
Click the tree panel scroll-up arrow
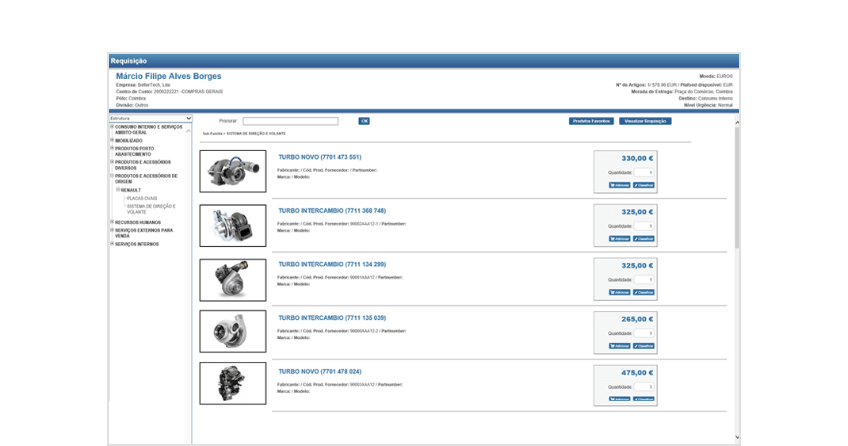point(189,131)
